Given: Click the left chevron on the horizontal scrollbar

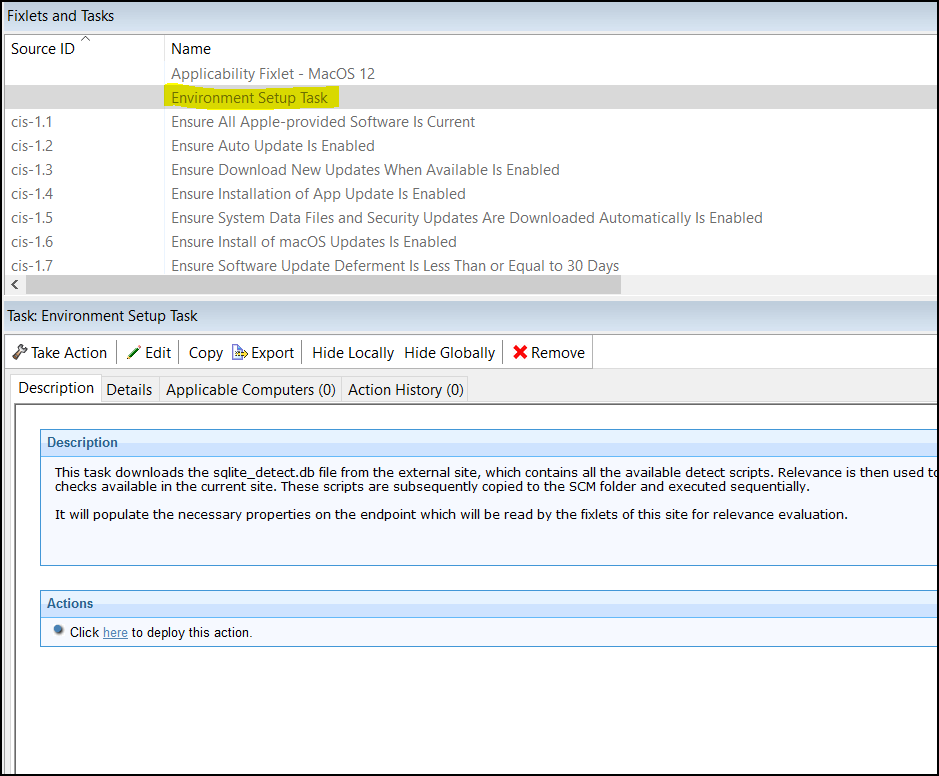Looking at the screenshot, I should coord(14,285).
